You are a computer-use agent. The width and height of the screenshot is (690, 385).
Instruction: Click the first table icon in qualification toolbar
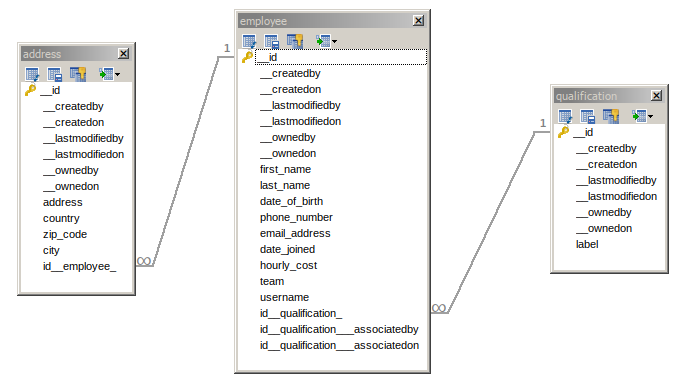coord(565,117)
